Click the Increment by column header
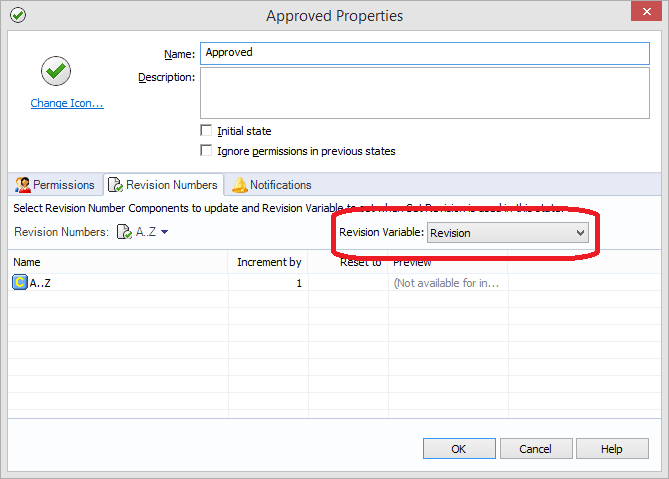Screen dimensions: 669x479 click(x=268, y=262)
